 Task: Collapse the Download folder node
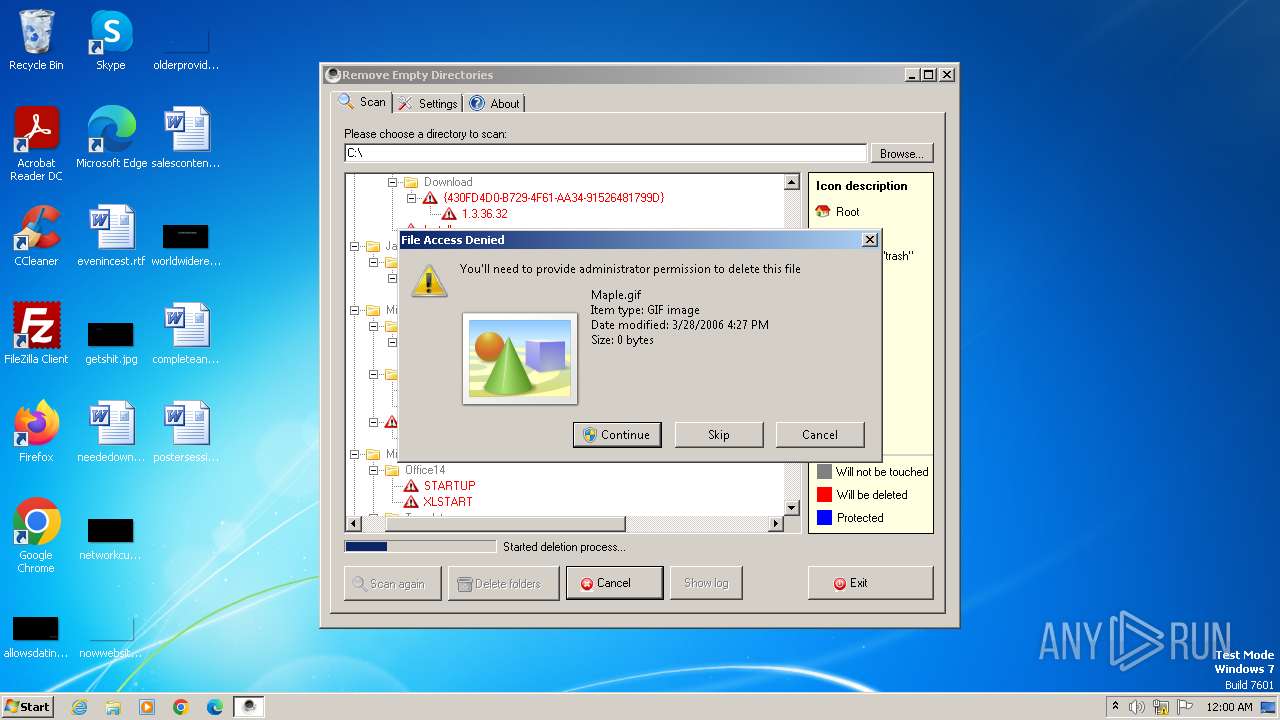coord(393,182)
